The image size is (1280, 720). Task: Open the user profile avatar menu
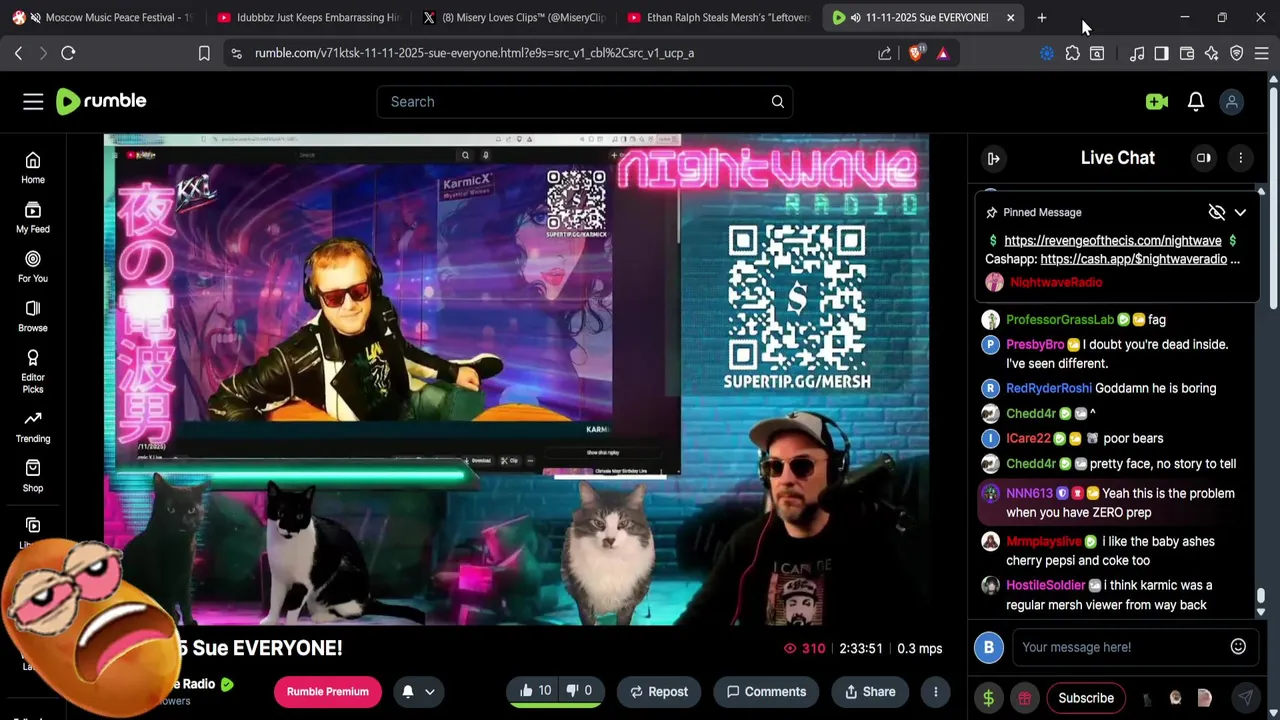[x=1232, y=101]
